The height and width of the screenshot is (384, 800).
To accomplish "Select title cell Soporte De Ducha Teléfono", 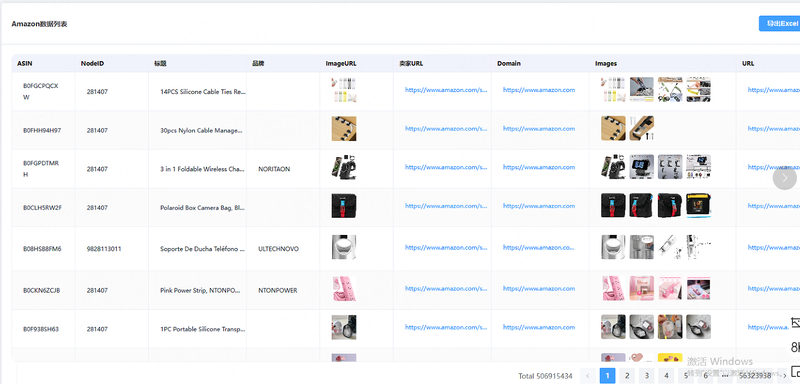I will (x=203, y=249).
